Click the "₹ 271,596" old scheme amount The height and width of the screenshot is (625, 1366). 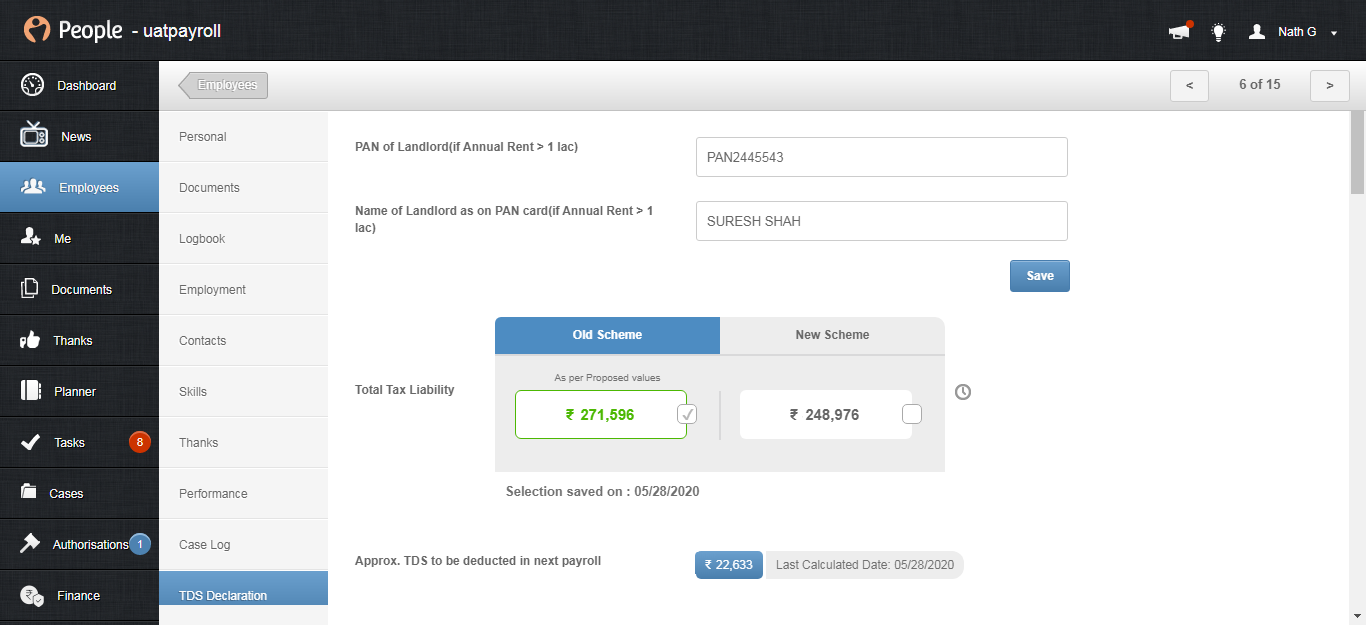[600, 415]
